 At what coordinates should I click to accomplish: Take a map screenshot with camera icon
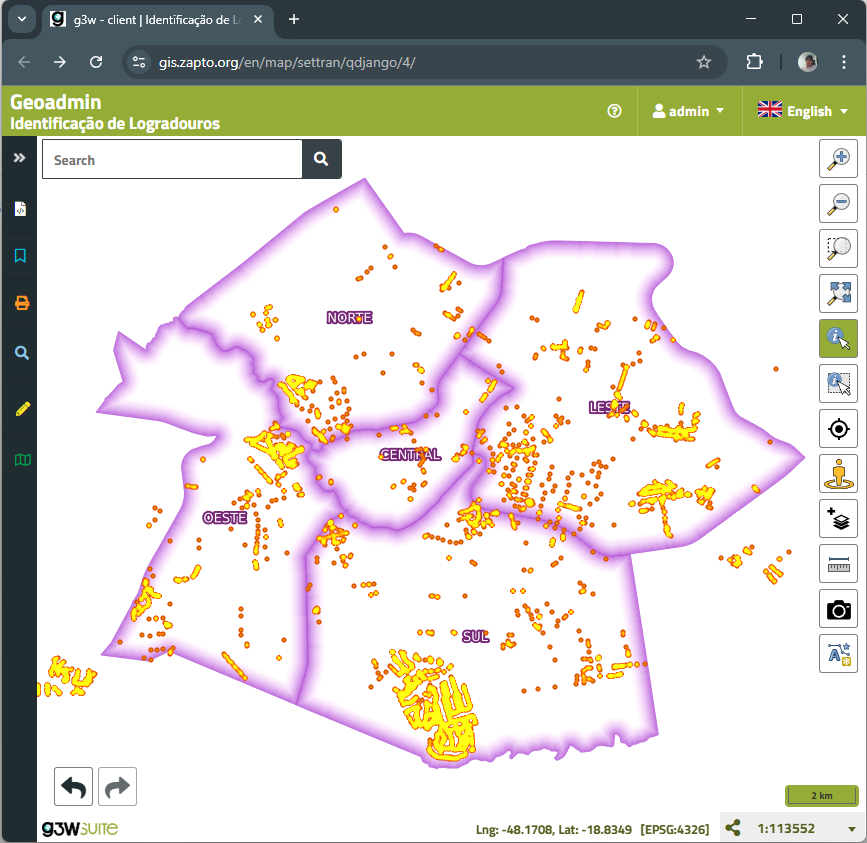[x=838, y=609]
